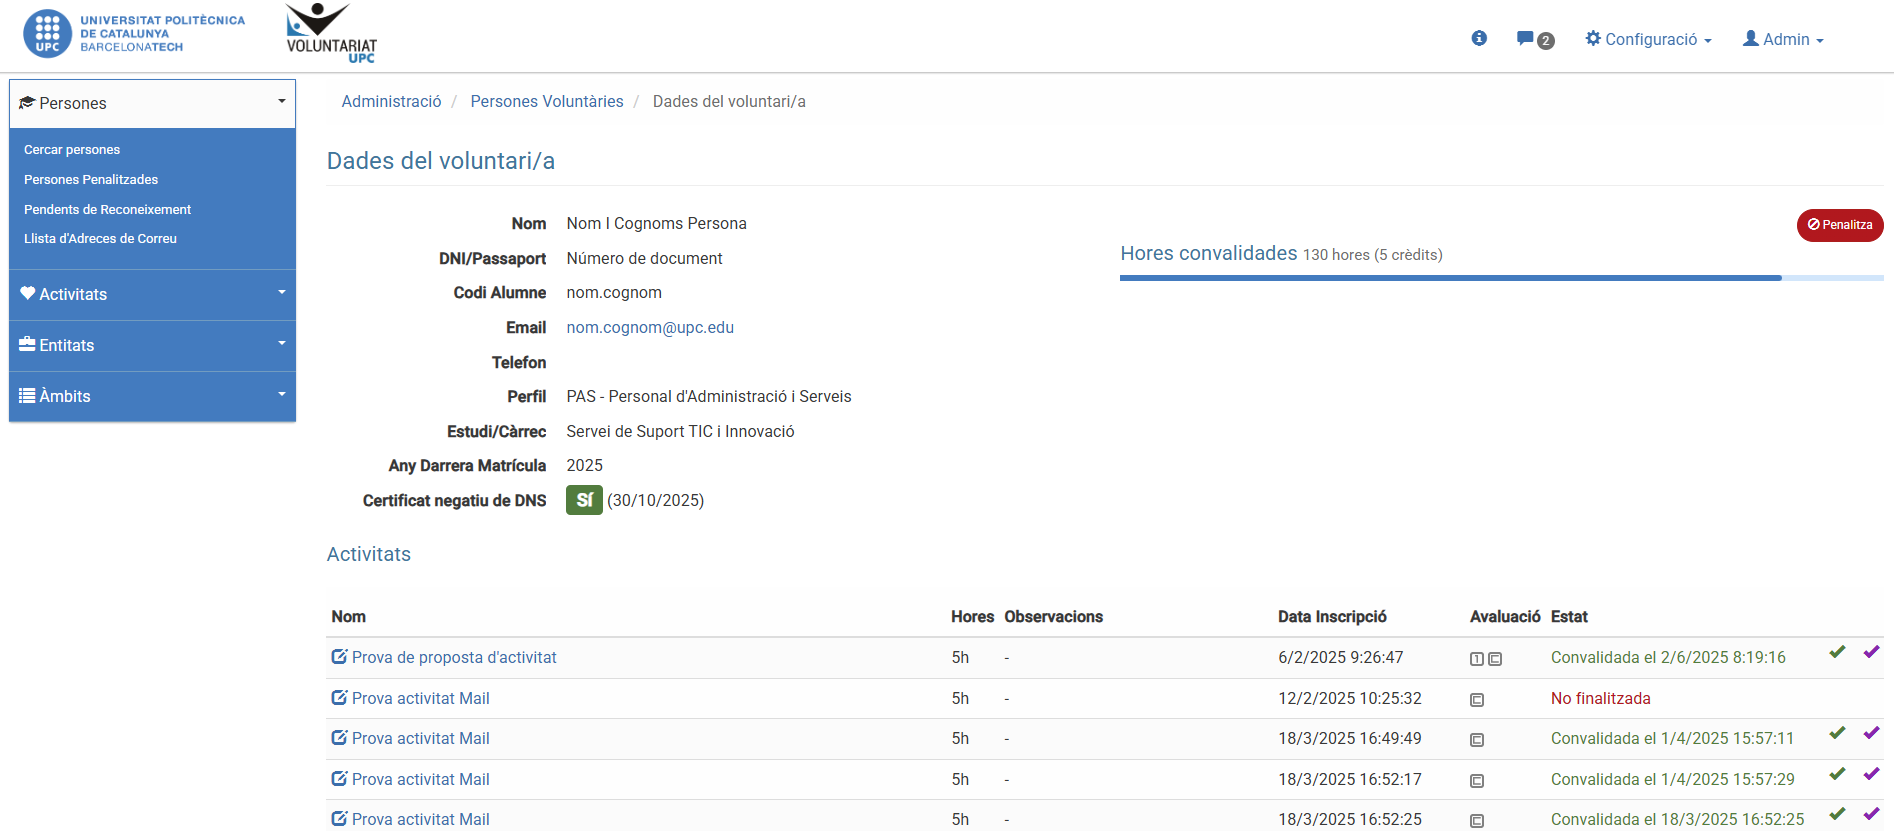Expand the Activitats sidebar section
The height and width of the screenshot is (831, 1894).
(152, 294)
